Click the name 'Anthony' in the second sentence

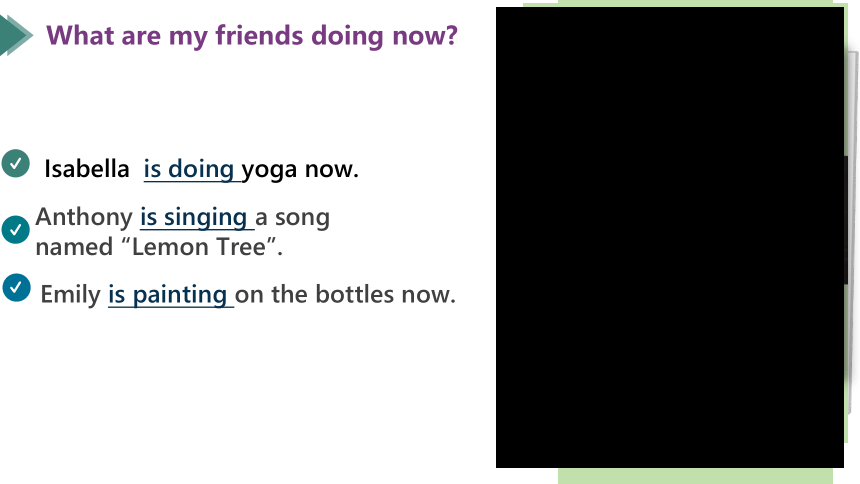coord(84,217)
